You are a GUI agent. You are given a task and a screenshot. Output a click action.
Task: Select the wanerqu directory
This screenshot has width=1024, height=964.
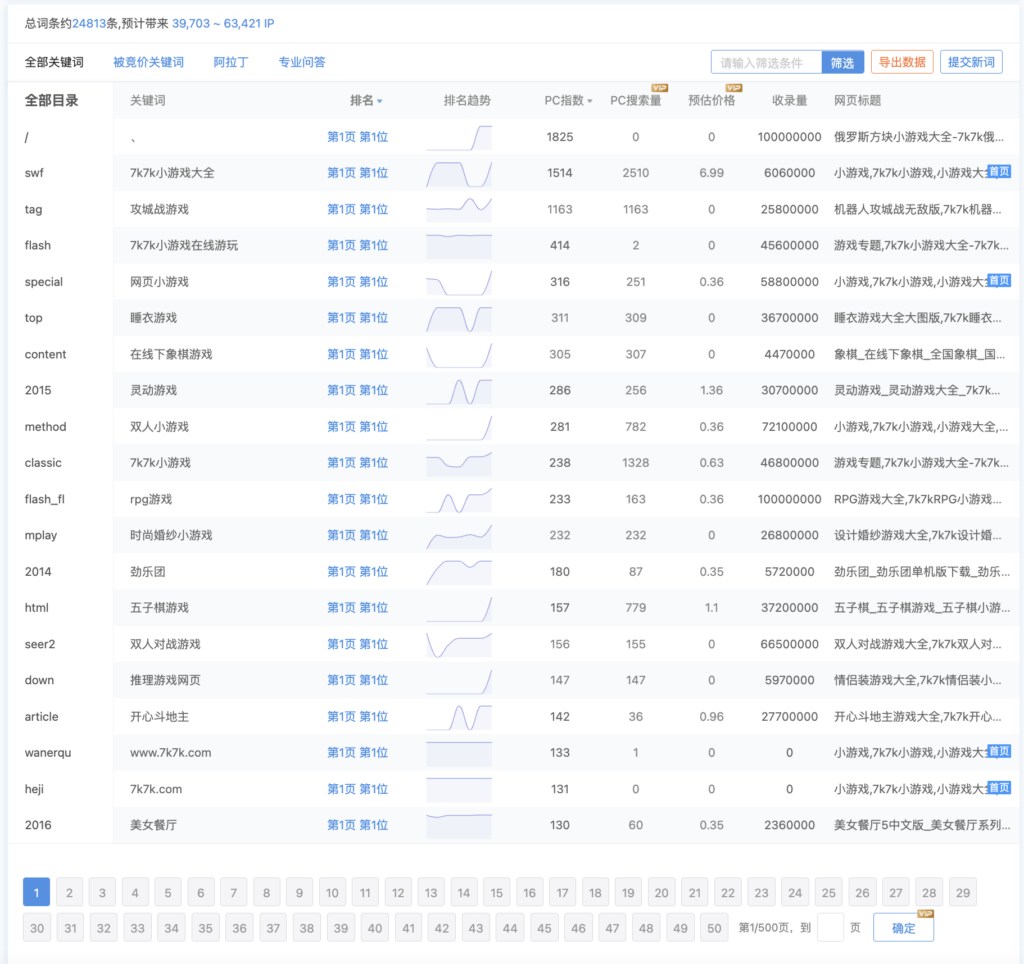tap(48, 753)
